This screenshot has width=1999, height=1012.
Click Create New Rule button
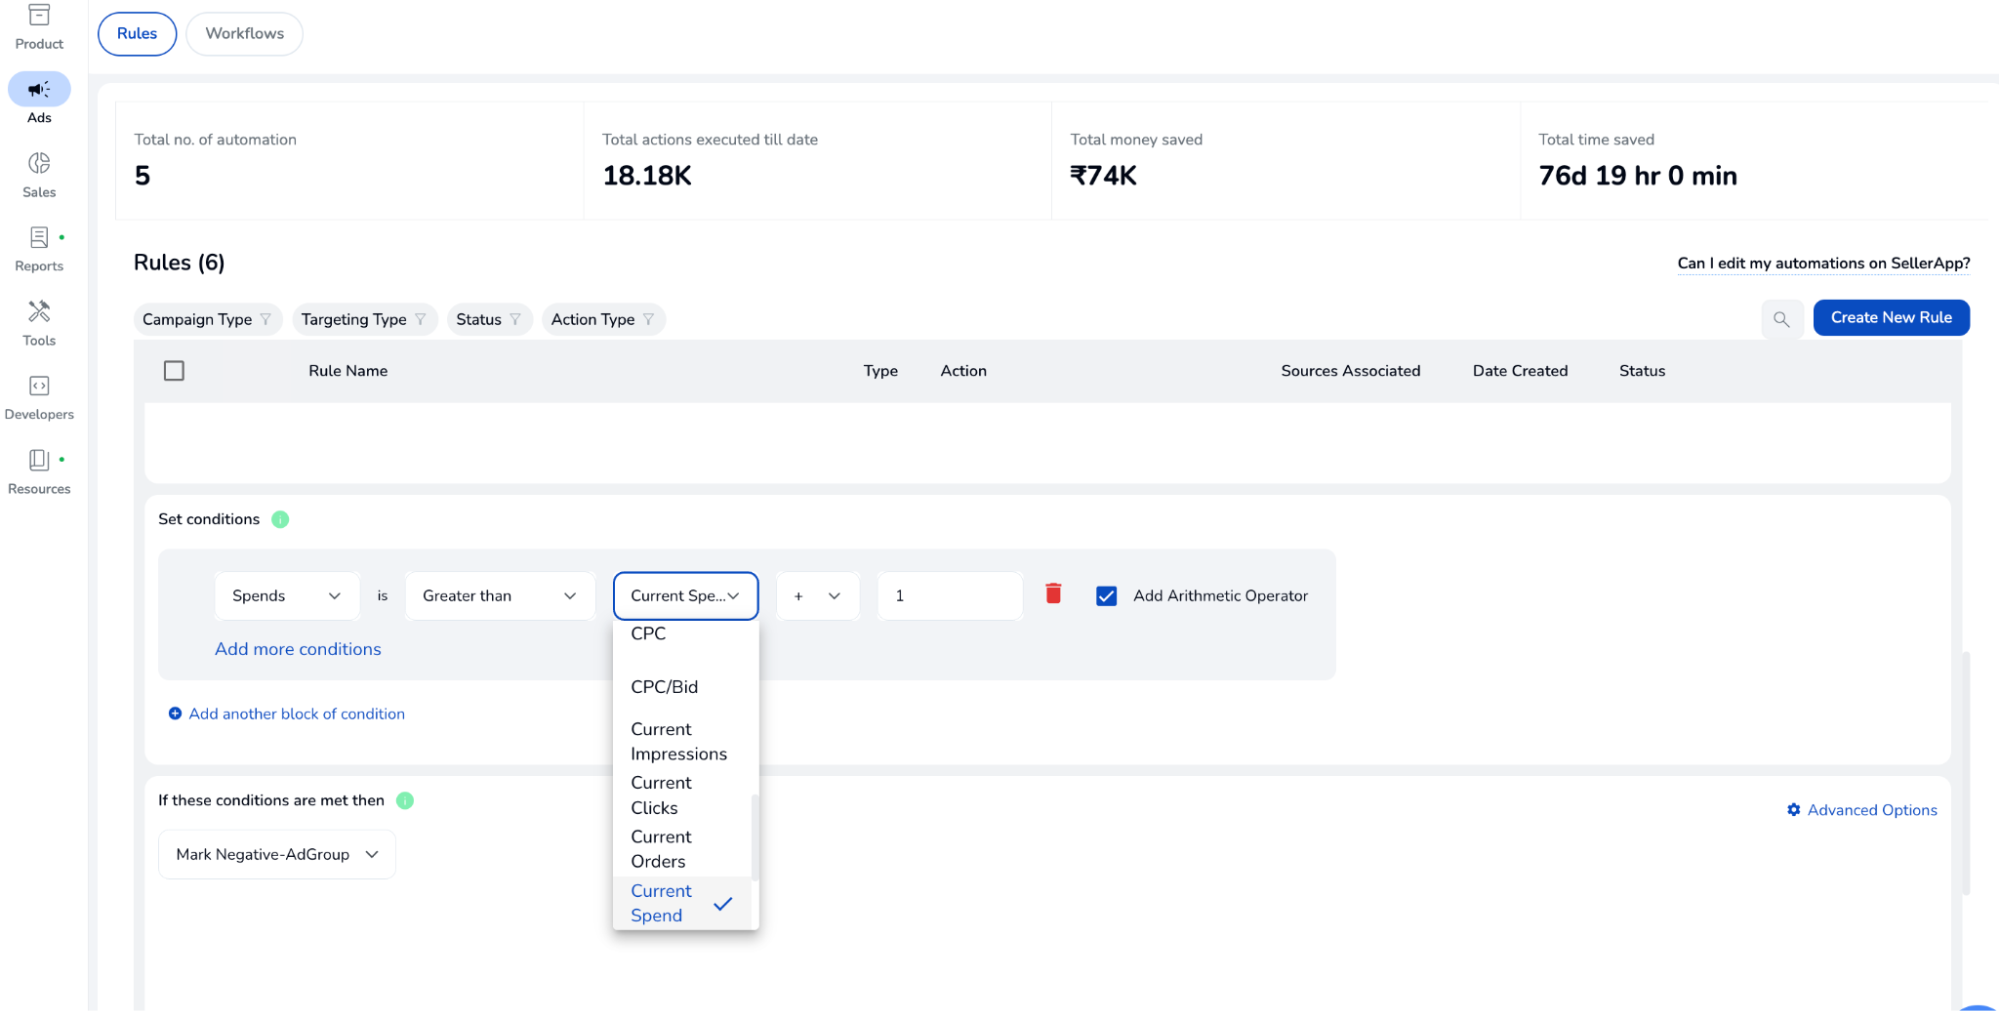pyautogui.click(x=1891, y=317)
